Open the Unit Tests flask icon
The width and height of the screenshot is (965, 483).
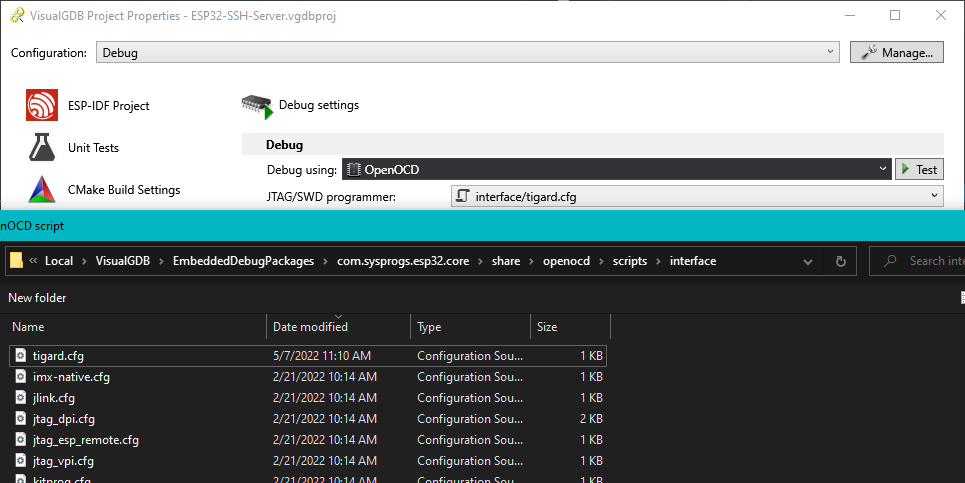pos(42,148)
